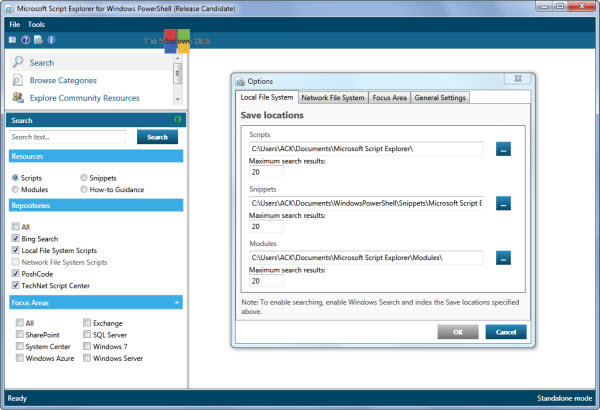Check the Exchange focus area
Screen dimensions: 600x410
tap(87, 323)
